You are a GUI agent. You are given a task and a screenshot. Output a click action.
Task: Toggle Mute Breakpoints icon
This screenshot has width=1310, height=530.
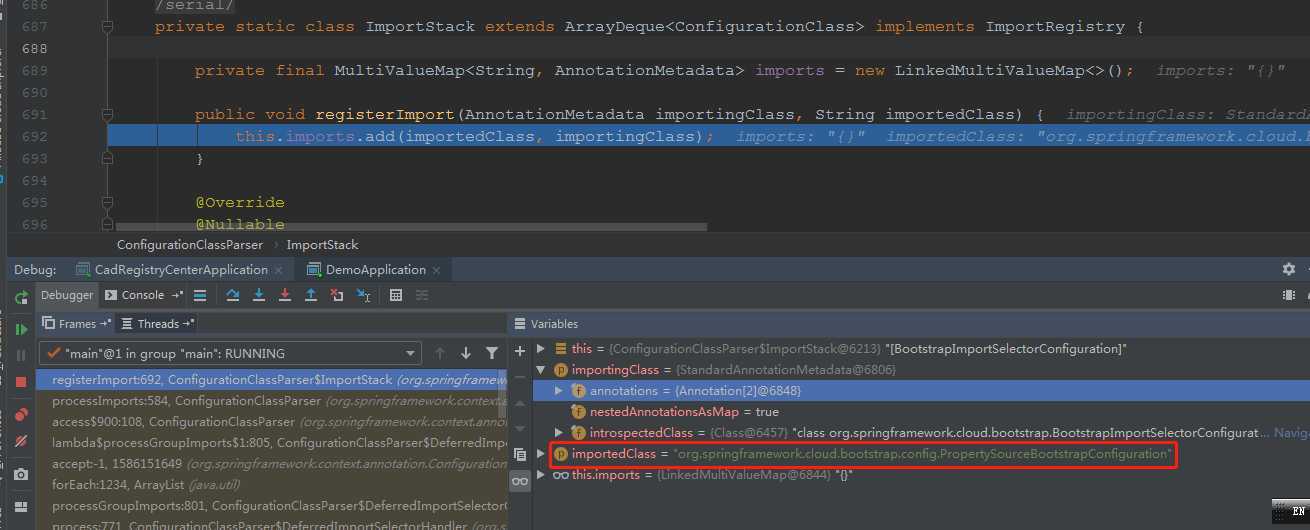21,441
